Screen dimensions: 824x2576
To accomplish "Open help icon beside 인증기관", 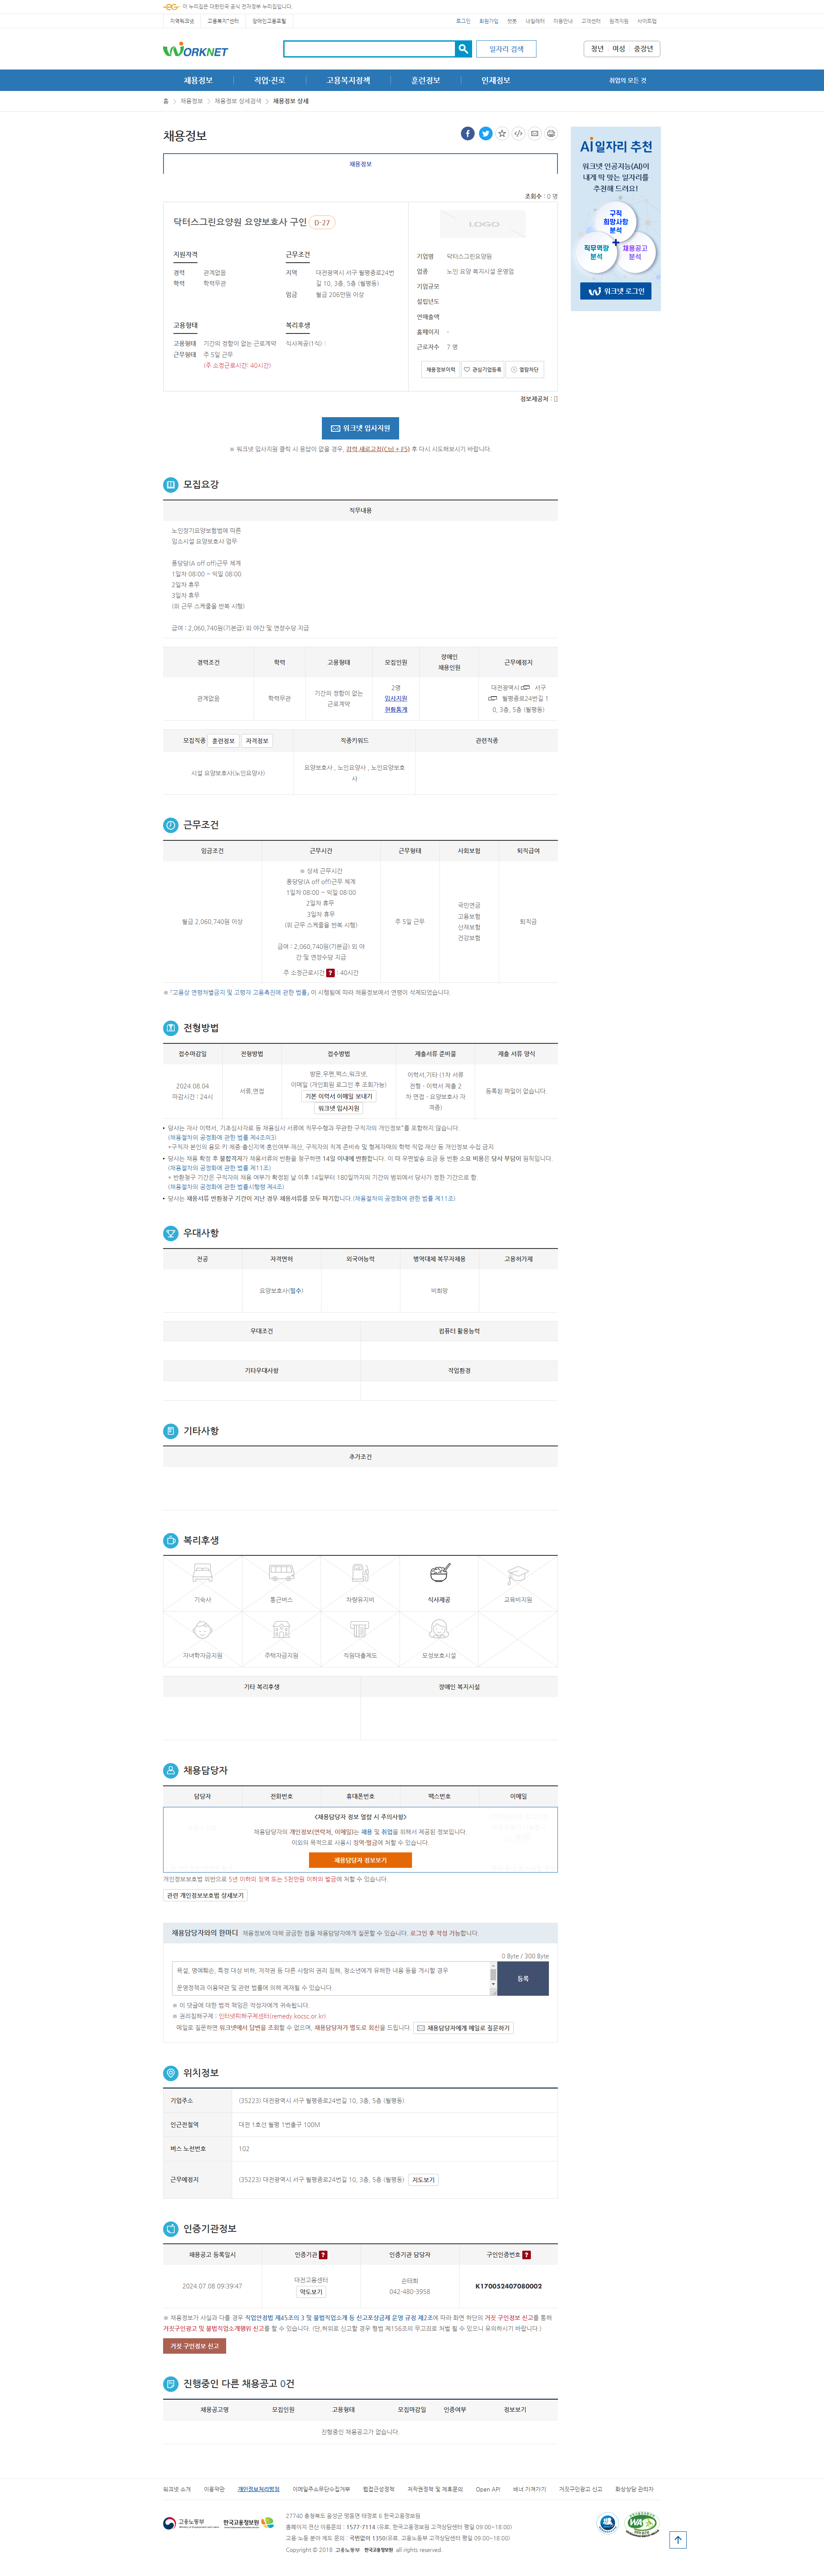I will [x=323, y=2254].
